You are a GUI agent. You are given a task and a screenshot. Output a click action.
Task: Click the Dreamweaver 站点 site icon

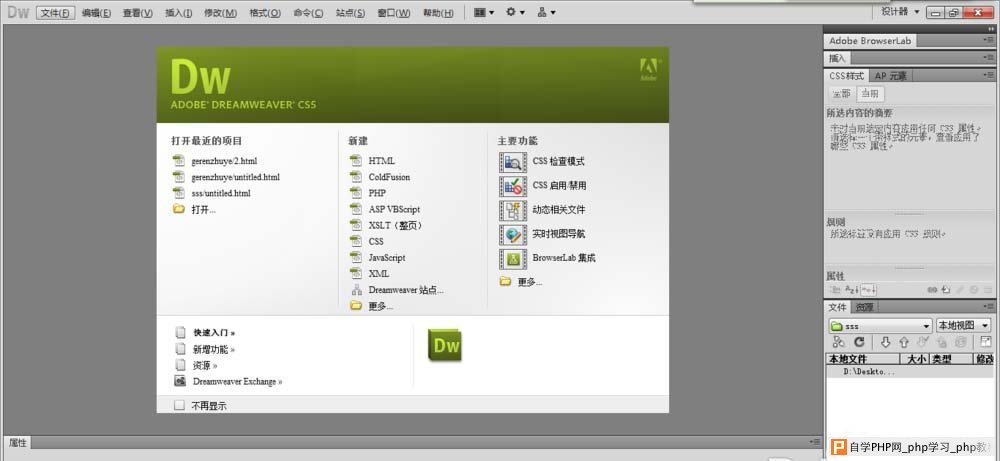click(357, 289)
